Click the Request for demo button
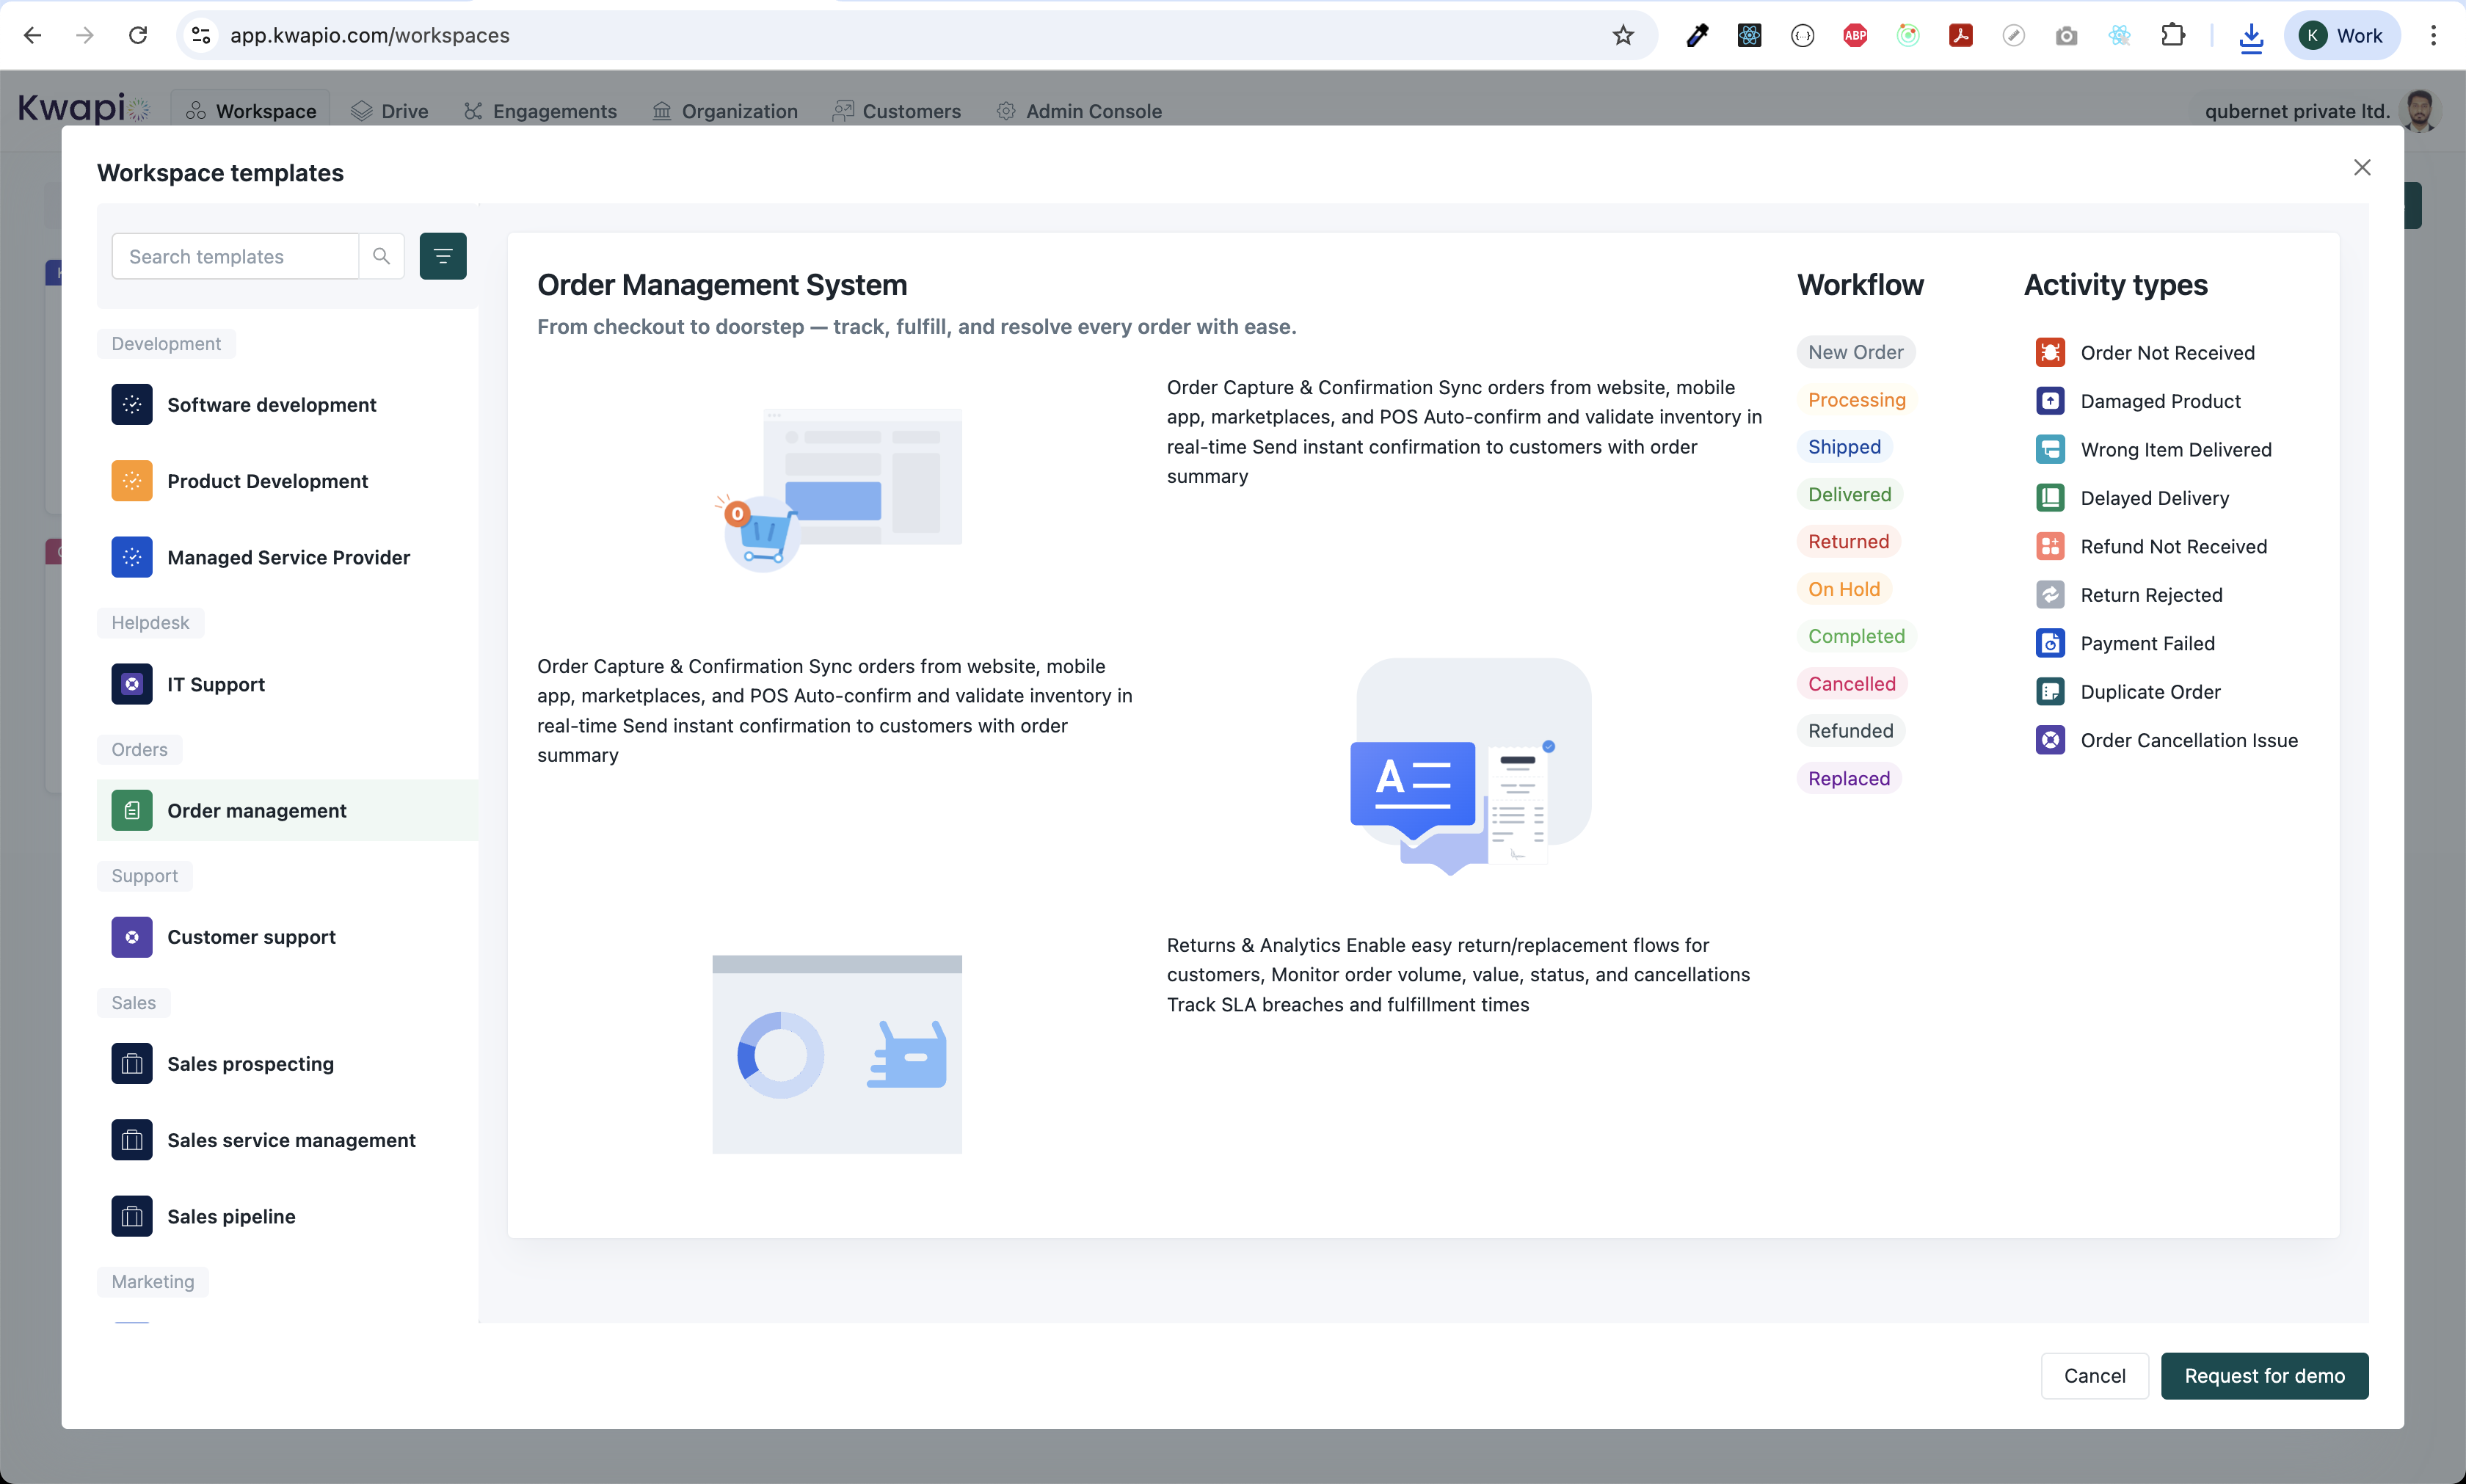 [2264, 1376]
